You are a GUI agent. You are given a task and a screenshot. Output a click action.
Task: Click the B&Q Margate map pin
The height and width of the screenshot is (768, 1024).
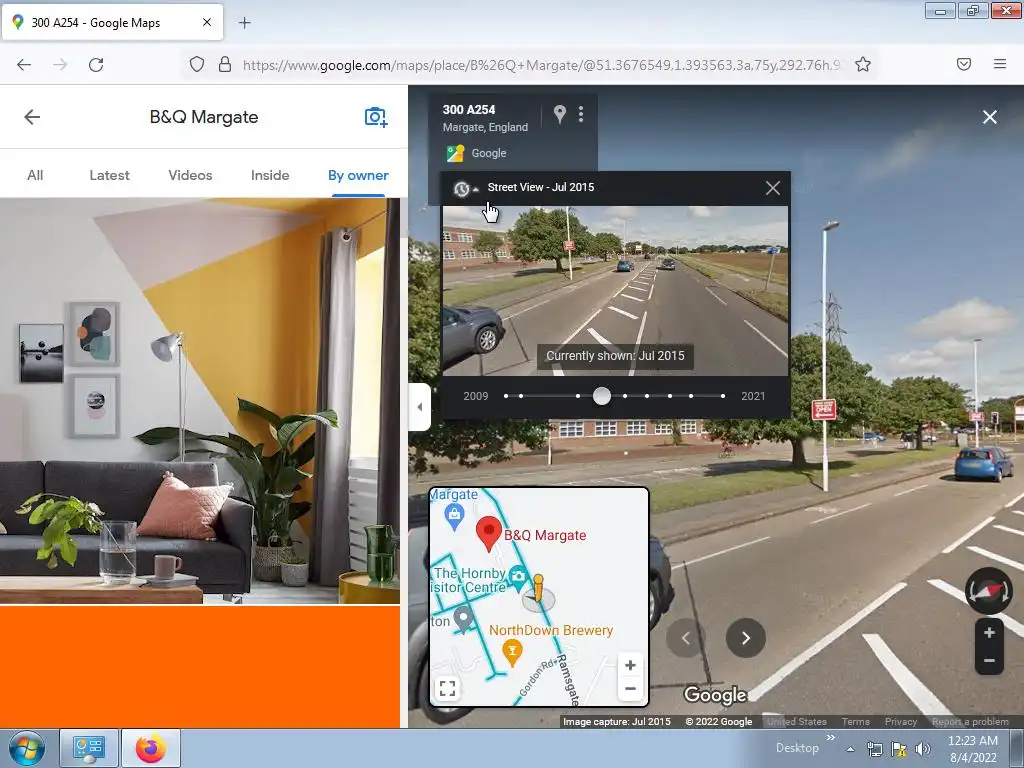[x=488, y=534]
